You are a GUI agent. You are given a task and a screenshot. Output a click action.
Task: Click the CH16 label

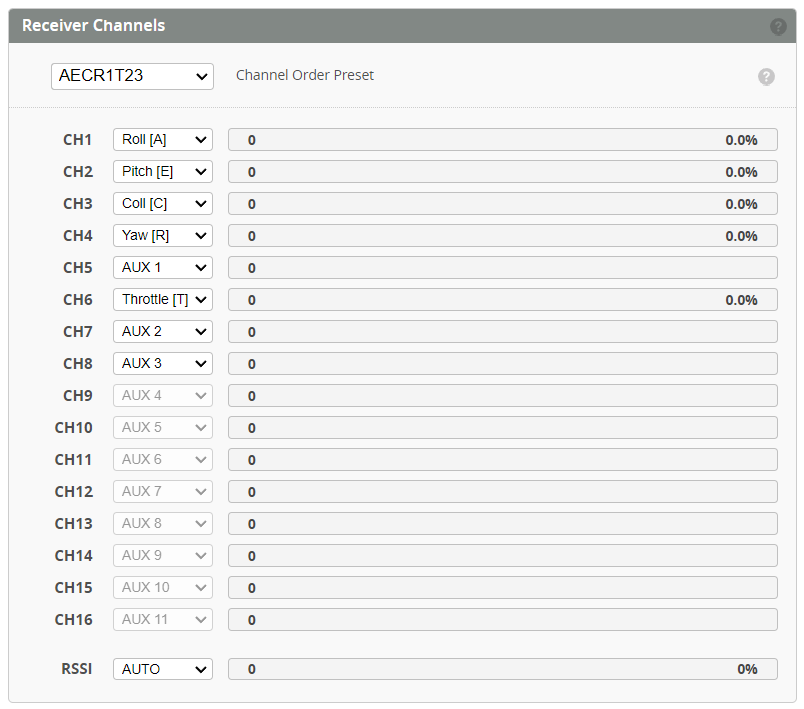point(77,619)
